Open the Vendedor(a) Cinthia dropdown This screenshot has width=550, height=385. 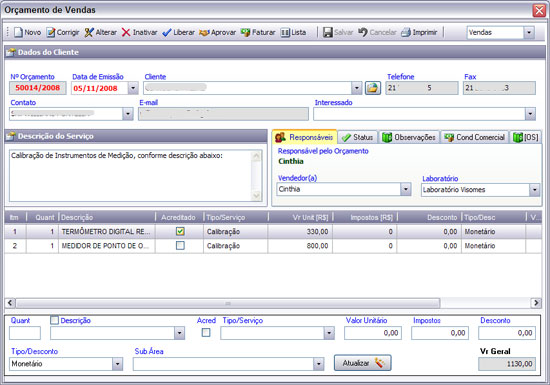[405, 189]
